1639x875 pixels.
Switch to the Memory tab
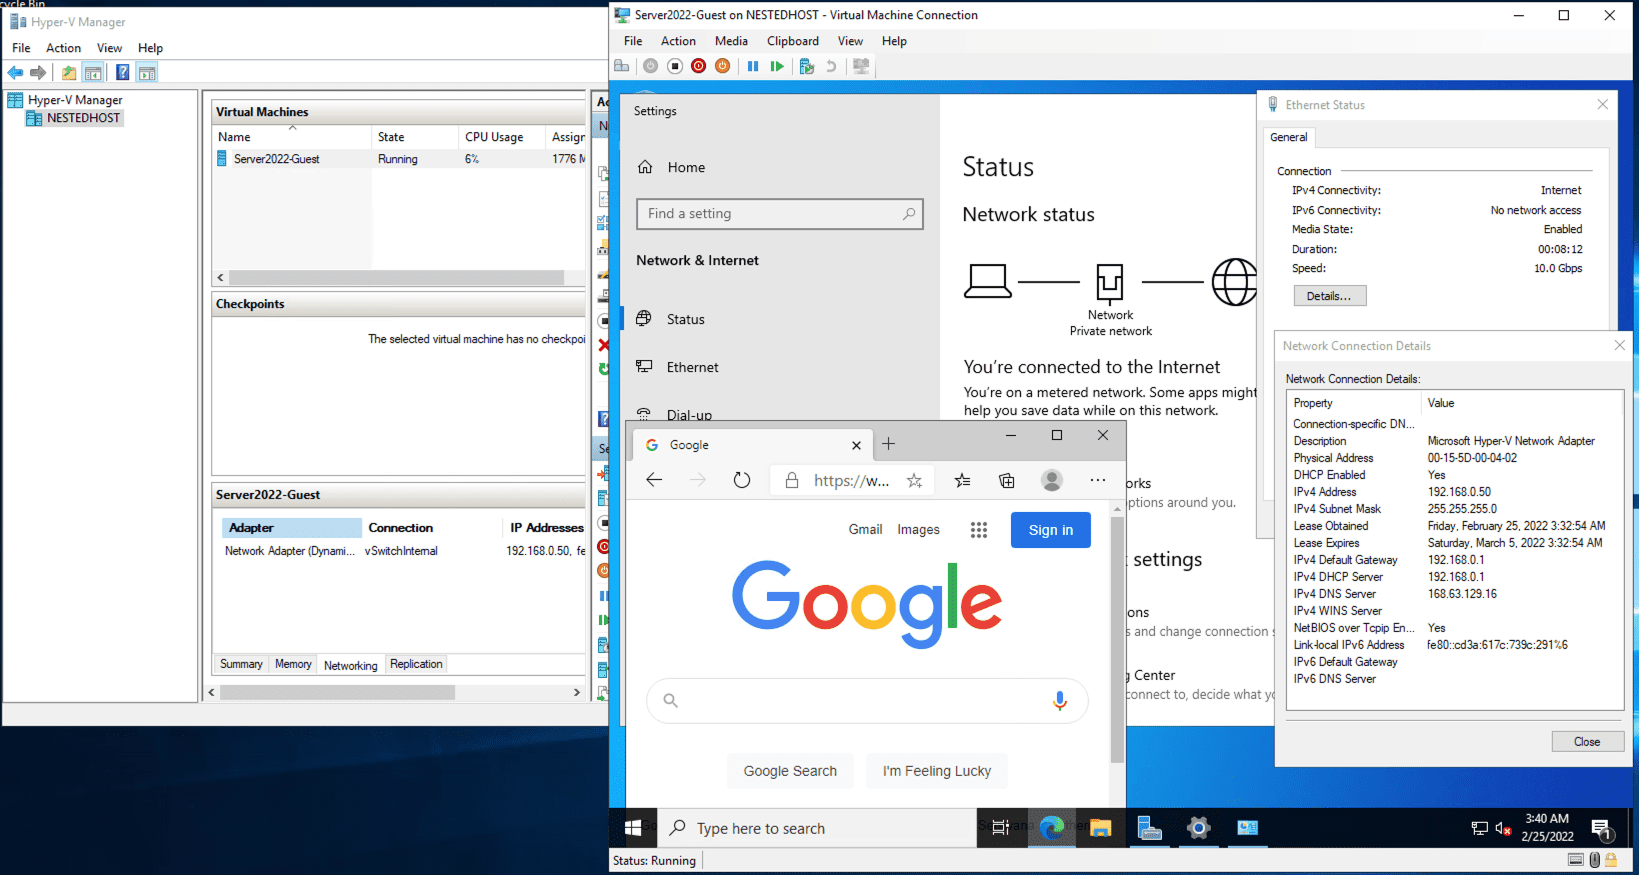point(293,664)
